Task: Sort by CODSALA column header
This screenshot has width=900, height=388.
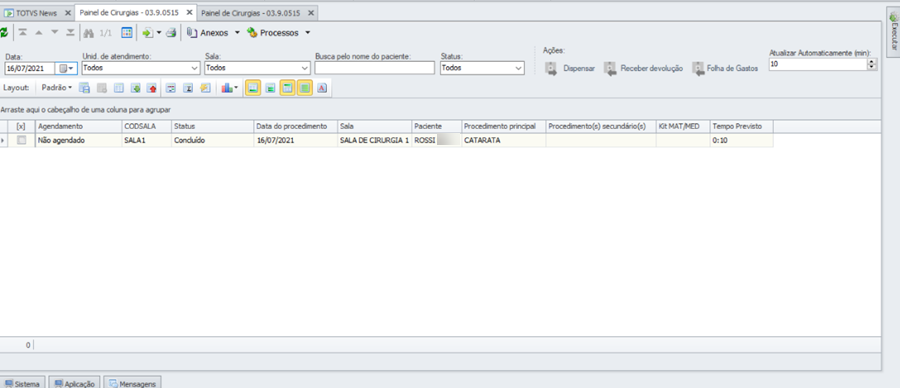Action: (146, 126)
